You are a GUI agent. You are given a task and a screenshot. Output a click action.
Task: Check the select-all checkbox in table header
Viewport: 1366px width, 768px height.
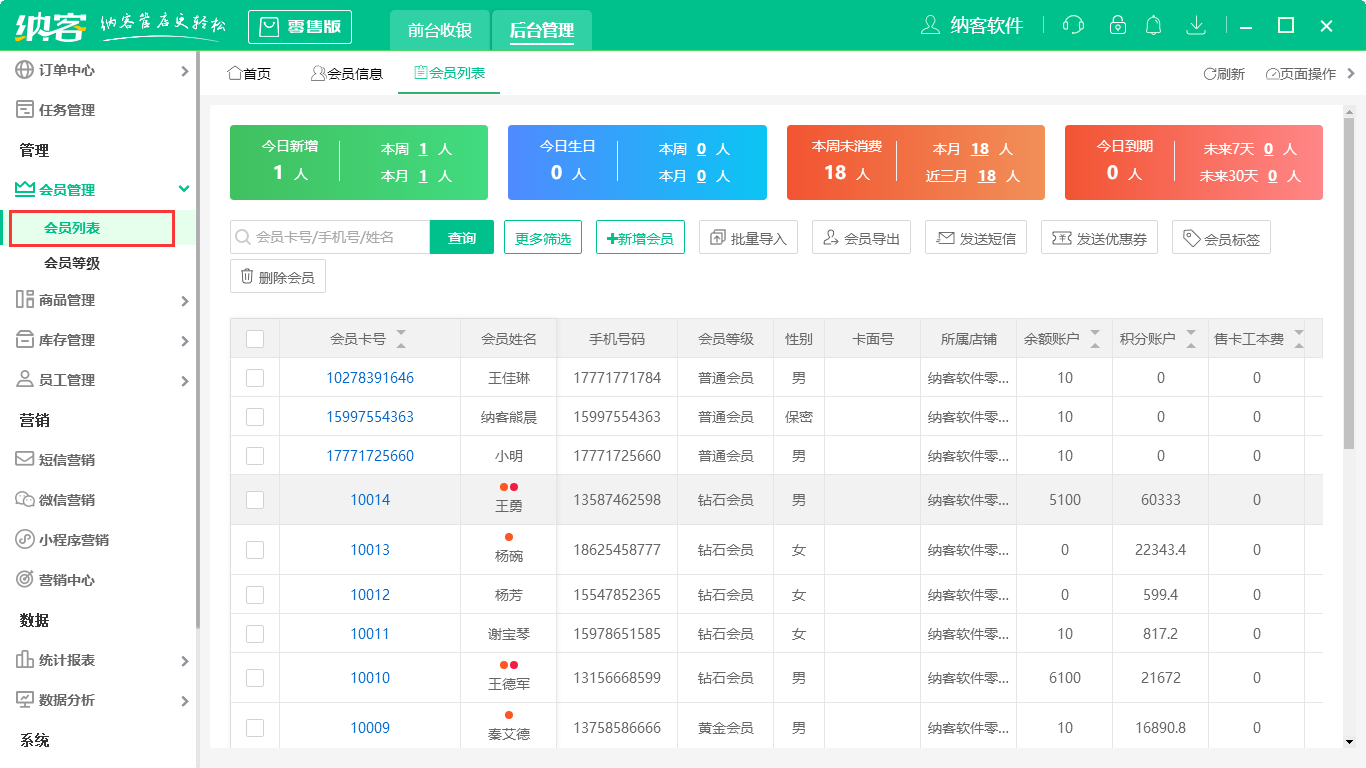(254, 337)
